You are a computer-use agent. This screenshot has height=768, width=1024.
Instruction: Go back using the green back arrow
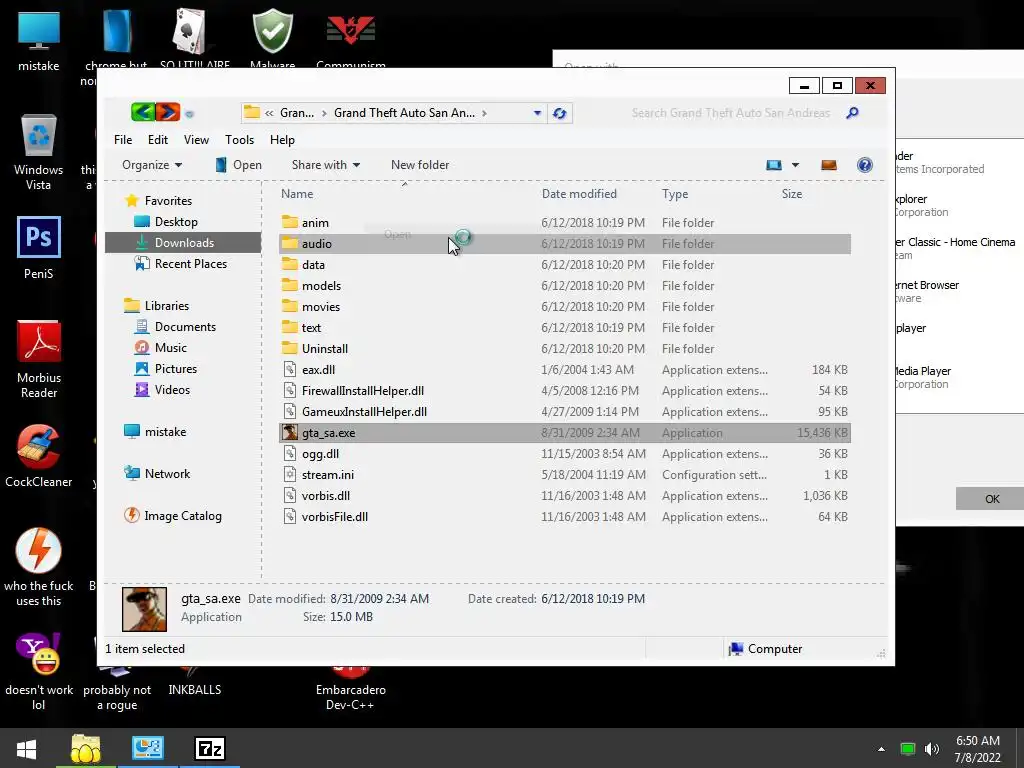[x=142, y=112]
